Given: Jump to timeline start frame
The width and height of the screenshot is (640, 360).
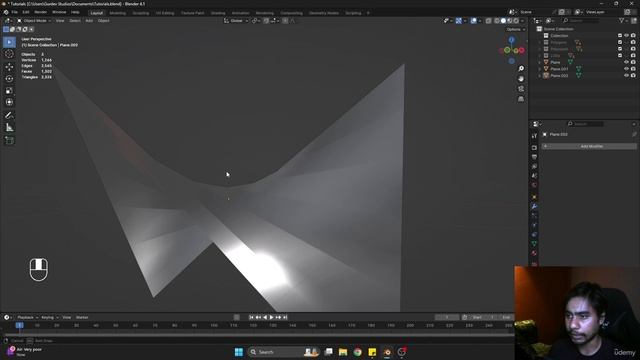Looking at the screenshot, I should click(251, 317).
